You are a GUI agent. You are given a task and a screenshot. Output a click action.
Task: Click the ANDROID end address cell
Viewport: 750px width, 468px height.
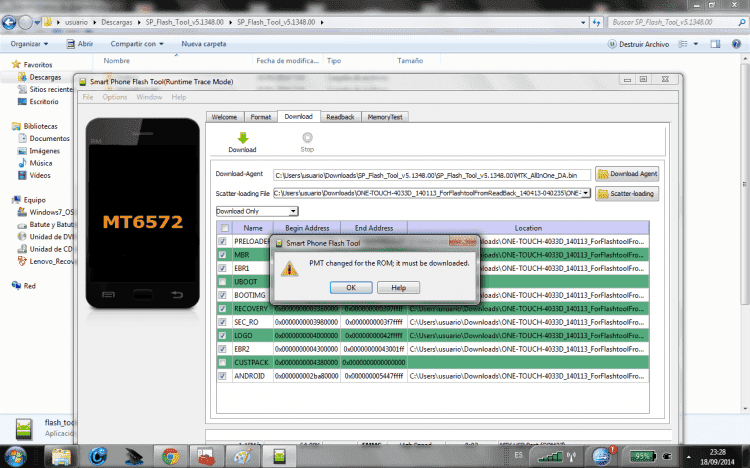374,376
